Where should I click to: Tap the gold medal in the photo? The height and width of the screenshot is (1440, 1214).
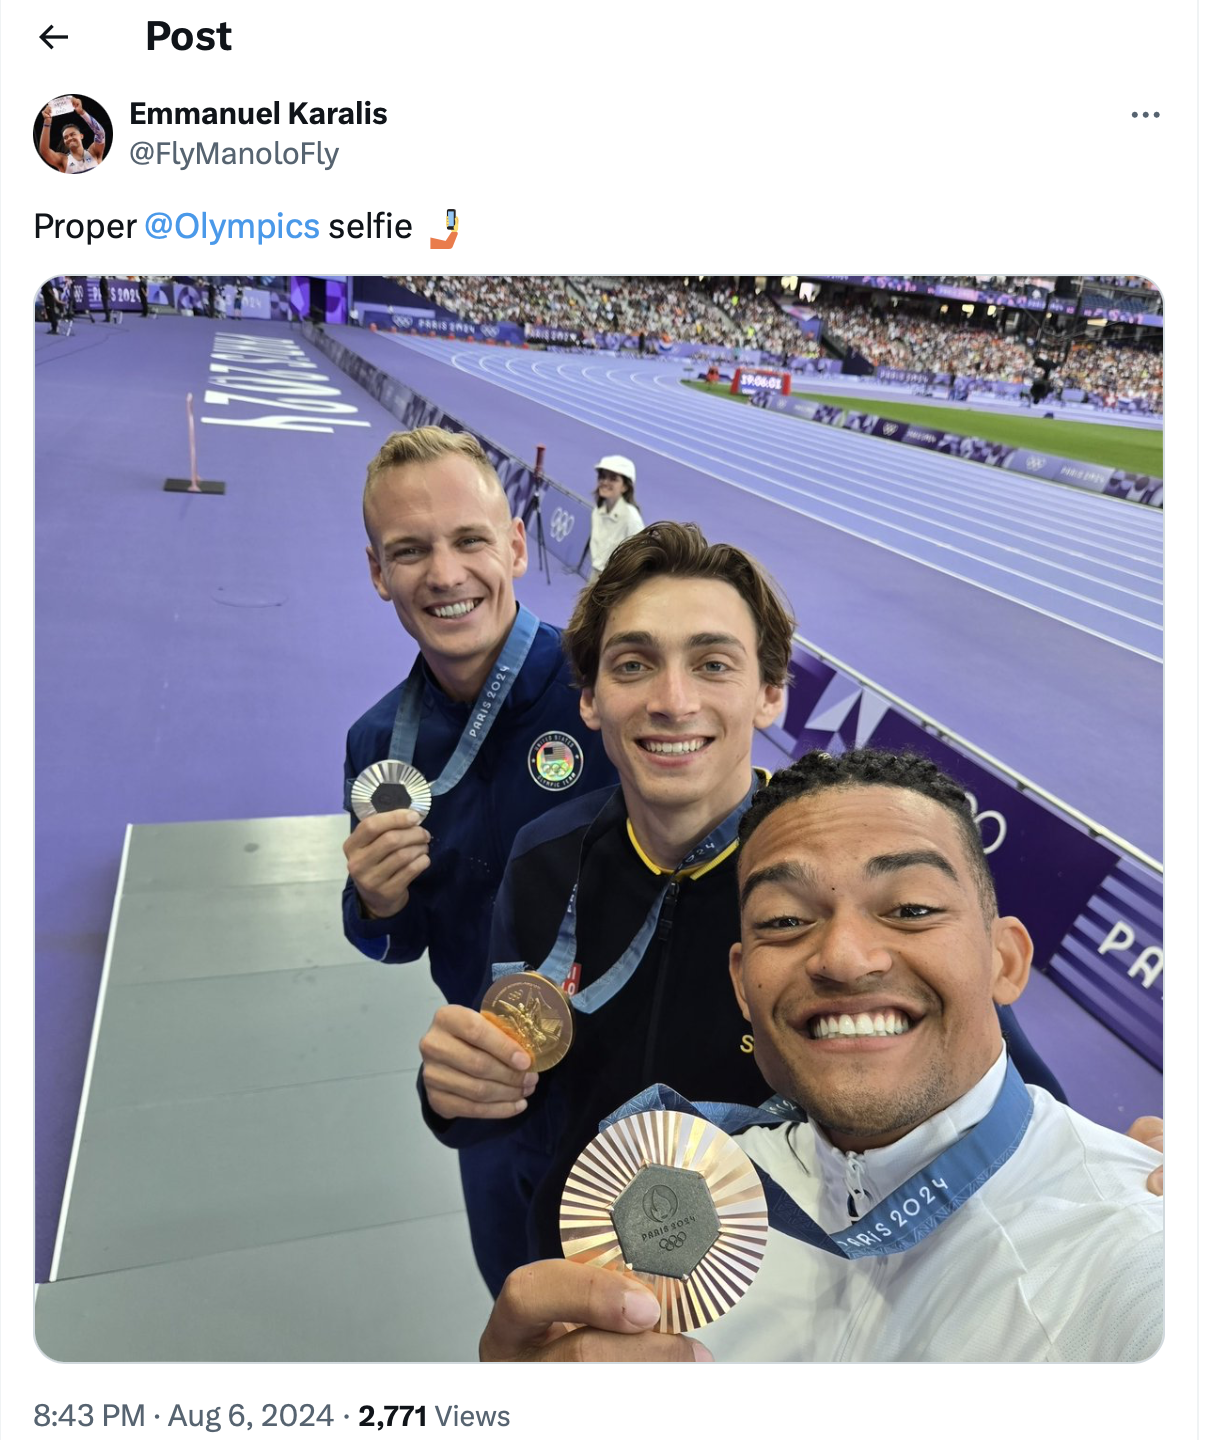[x=527, y=1020]
